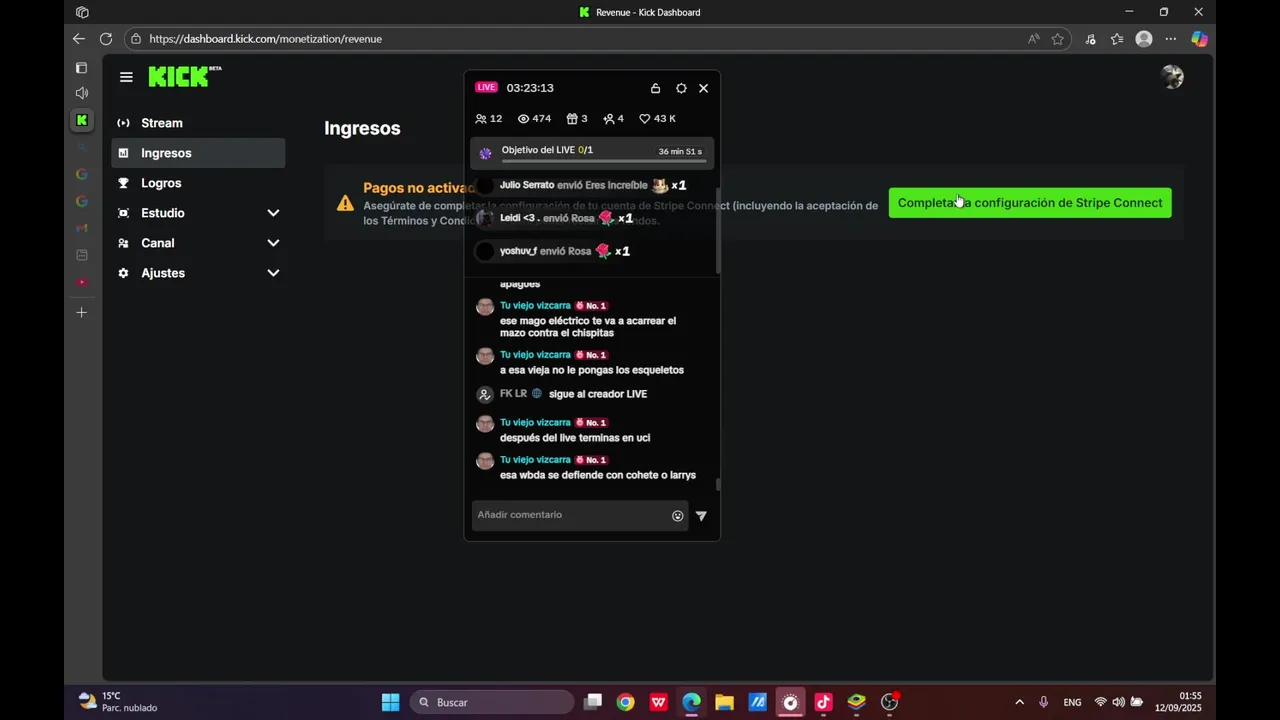
Task: Open the Kick tab in vertical tab strip
Action: click(x=82, y=120)
